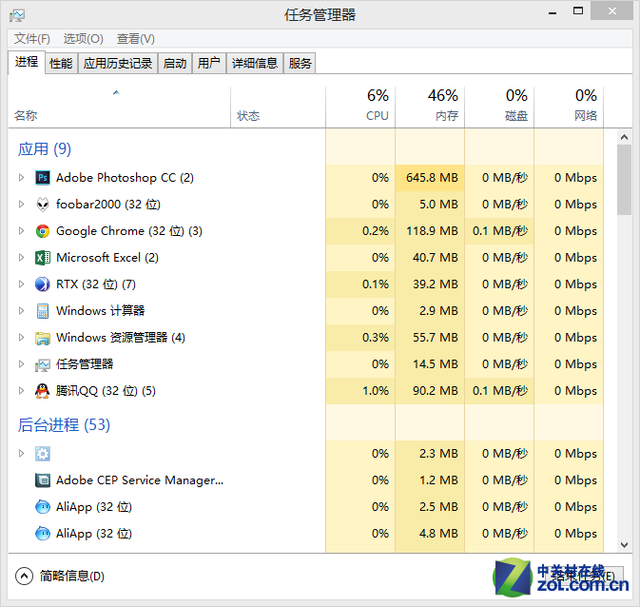The width and height of the screenshot is (640, 607).
Task: Expand the Google Chrome process group
Action: (21, 231)
